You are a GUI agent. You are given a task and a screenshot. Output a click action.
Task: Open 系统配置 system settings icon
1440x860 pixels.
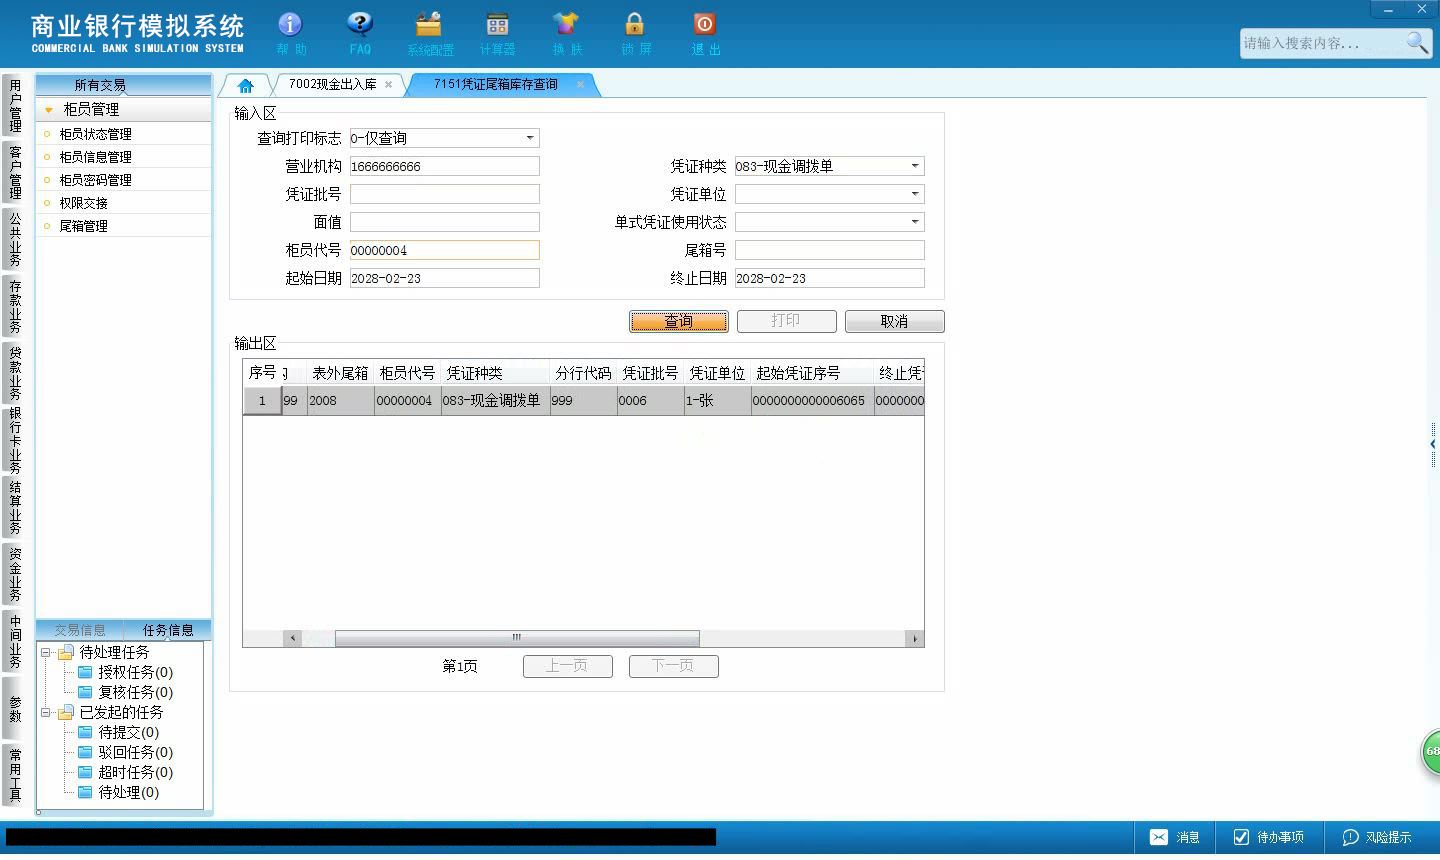click(429, 33)
